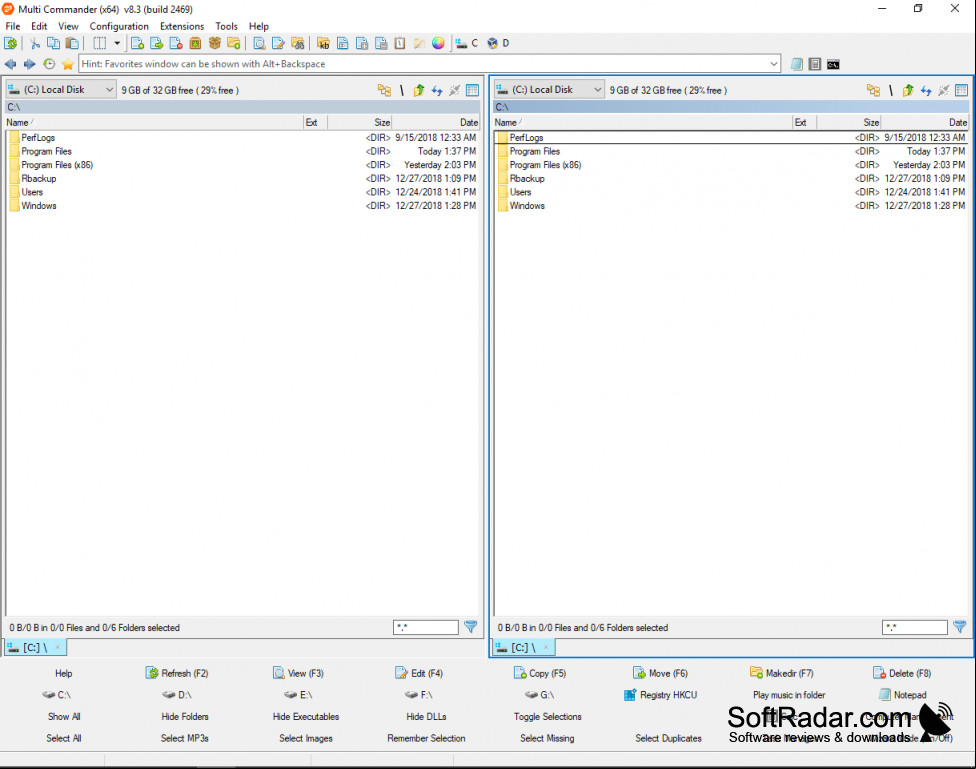Image resolution: width=976 pixels, height=769 pixels.
Task: Open the File menu
Action: (x=12, y=26)
